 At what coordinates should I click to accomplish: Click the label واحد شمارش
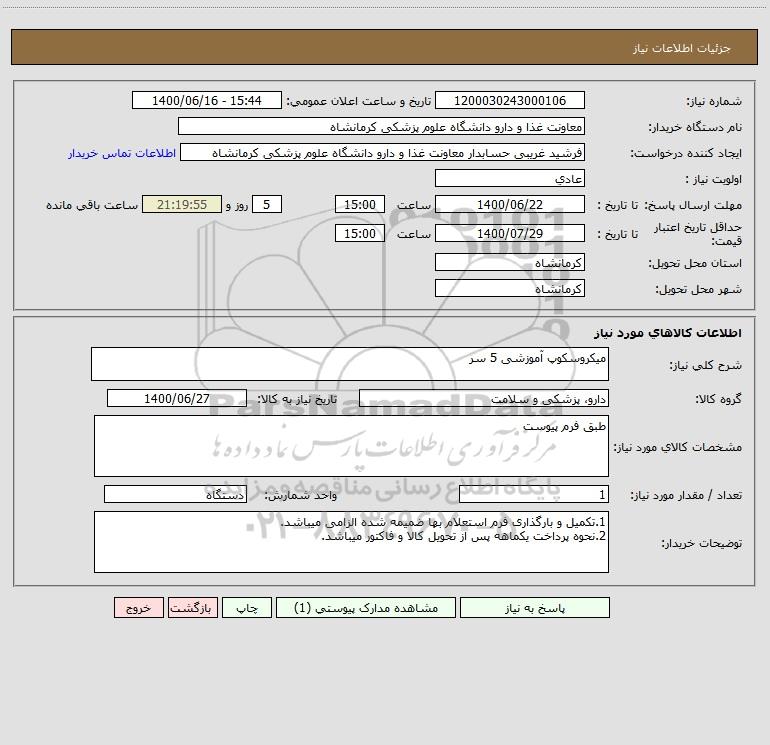point(301,496)
